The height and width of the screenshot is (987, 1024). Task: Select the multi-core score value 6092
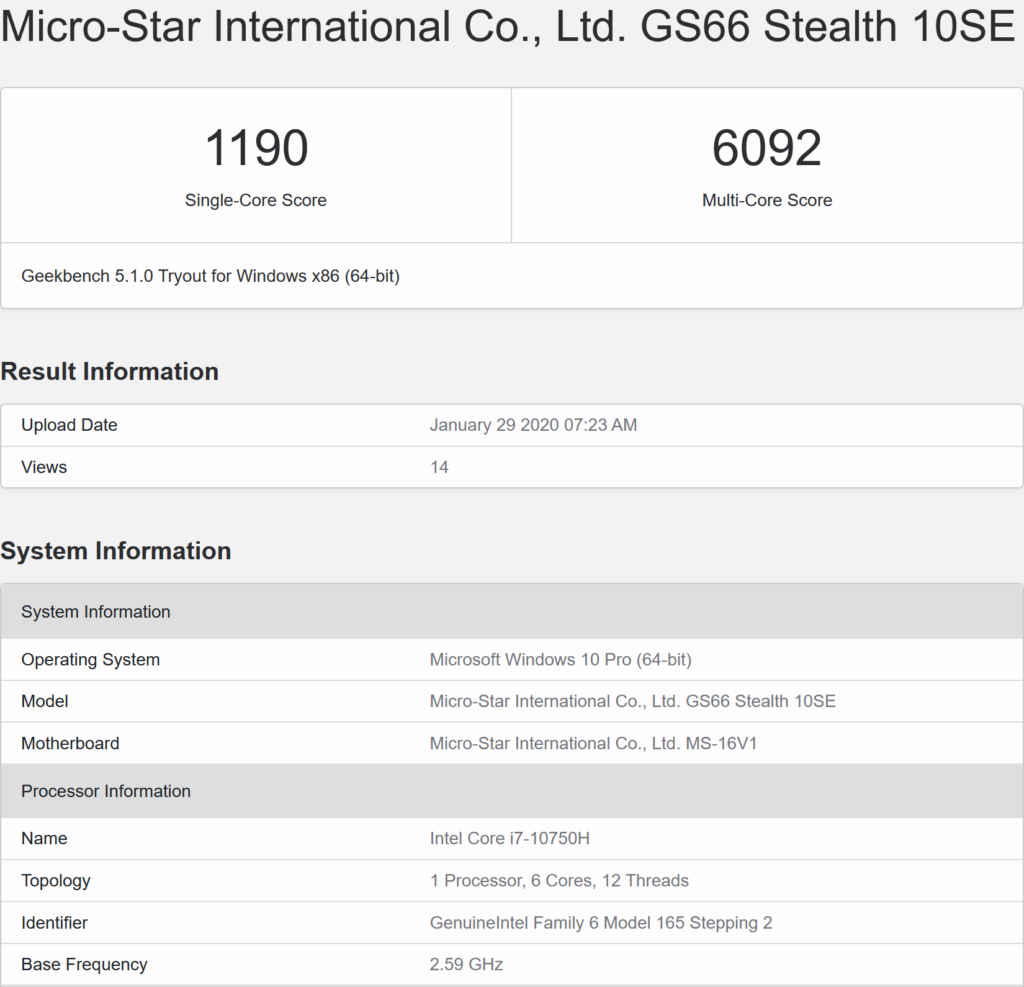767,148
